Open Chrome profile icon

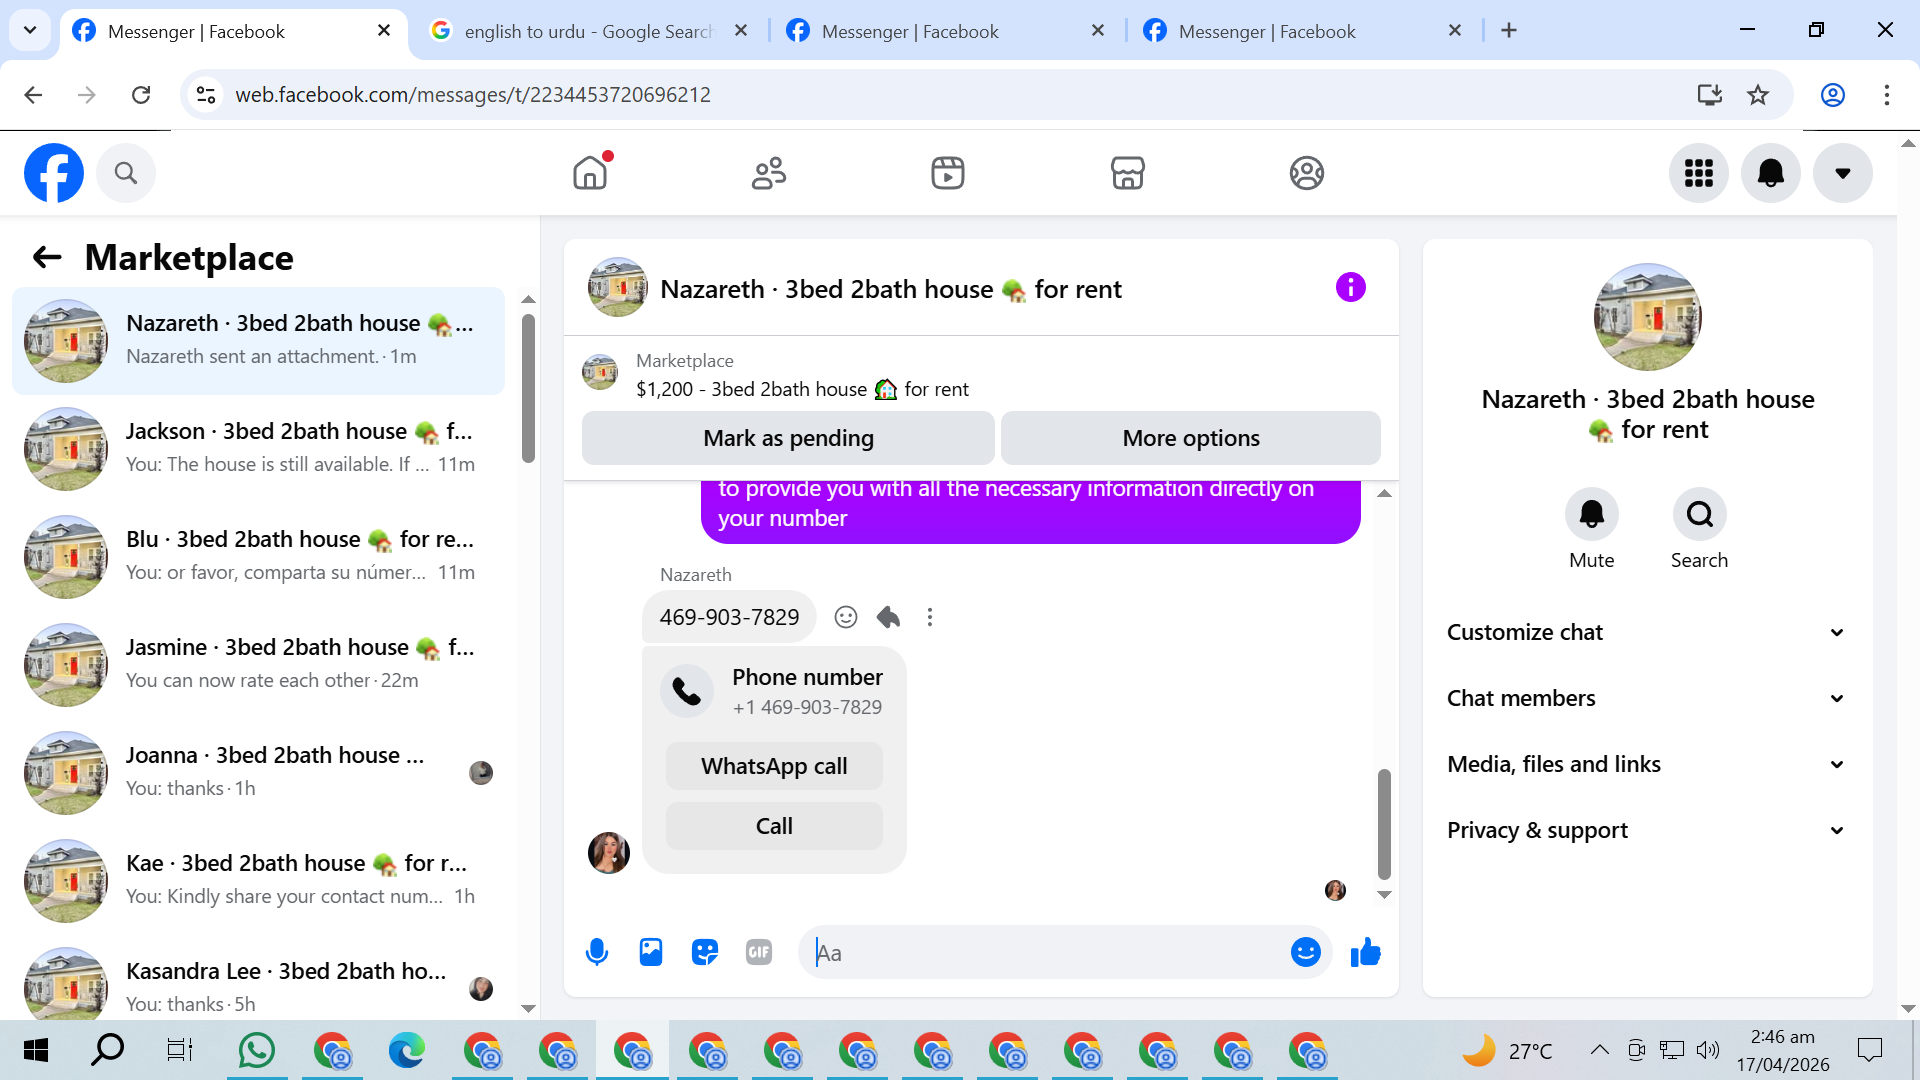coord(1833,95)
